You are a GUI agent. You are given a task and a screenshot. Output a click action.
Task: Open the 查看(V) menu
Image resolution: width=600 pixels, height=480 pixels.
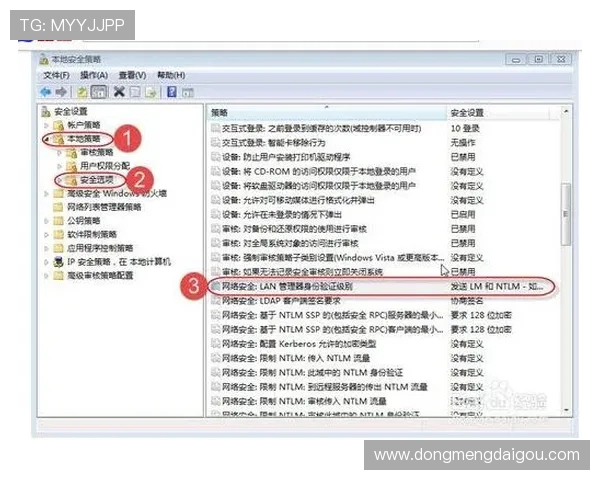(132, 75)
